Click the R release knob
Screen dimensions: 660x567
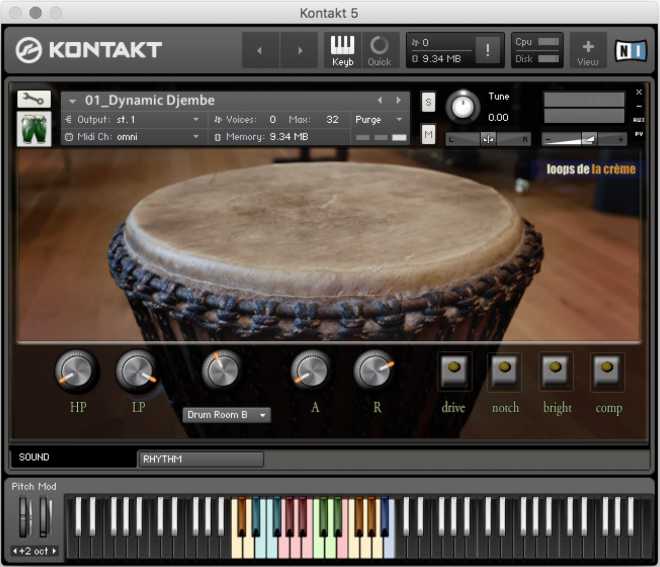coord(373,370)
